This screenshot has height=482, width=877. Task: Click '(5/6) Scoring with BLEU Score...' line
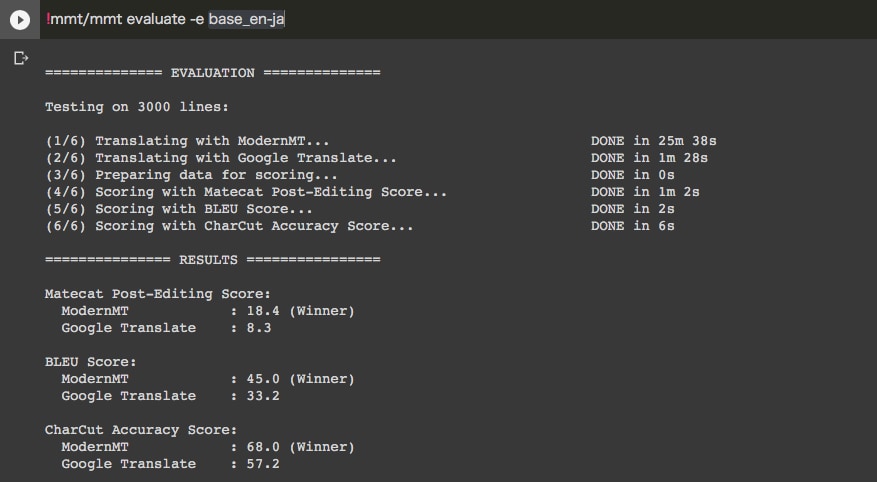coord(179,209)
